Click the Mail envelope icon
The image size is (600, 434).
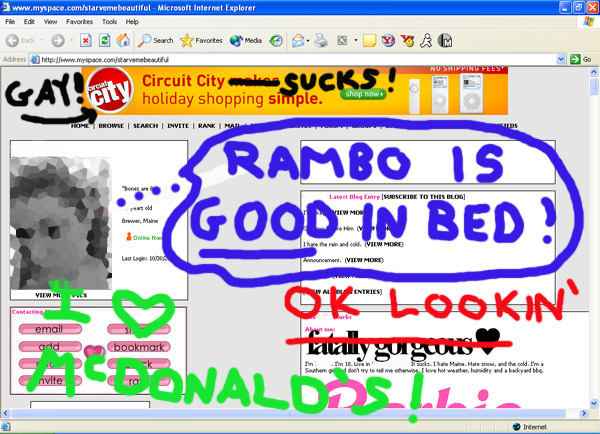pyautogui.click(x=298, y=40)
